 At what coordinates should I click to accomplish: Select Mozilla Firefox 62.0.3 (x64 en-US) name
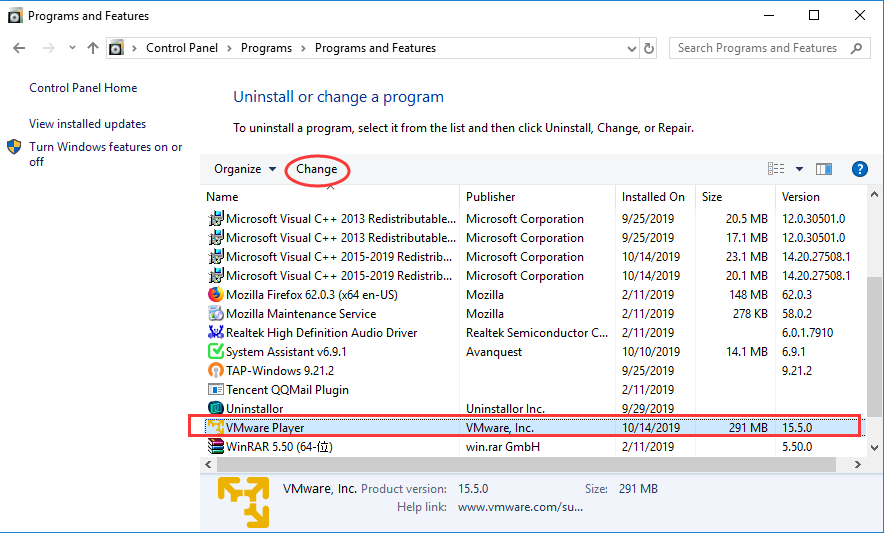click(x=312, y=294)
